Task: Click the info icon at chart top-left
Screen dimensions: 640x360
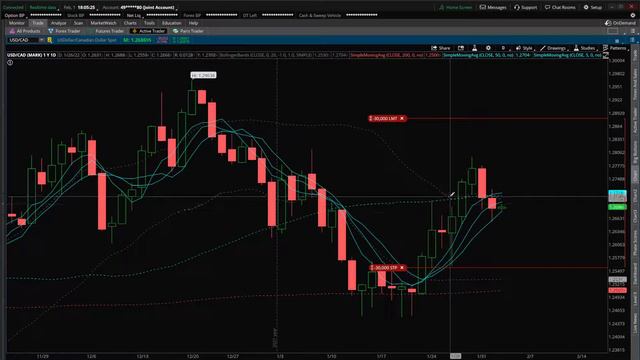Action: coord(10,62)
